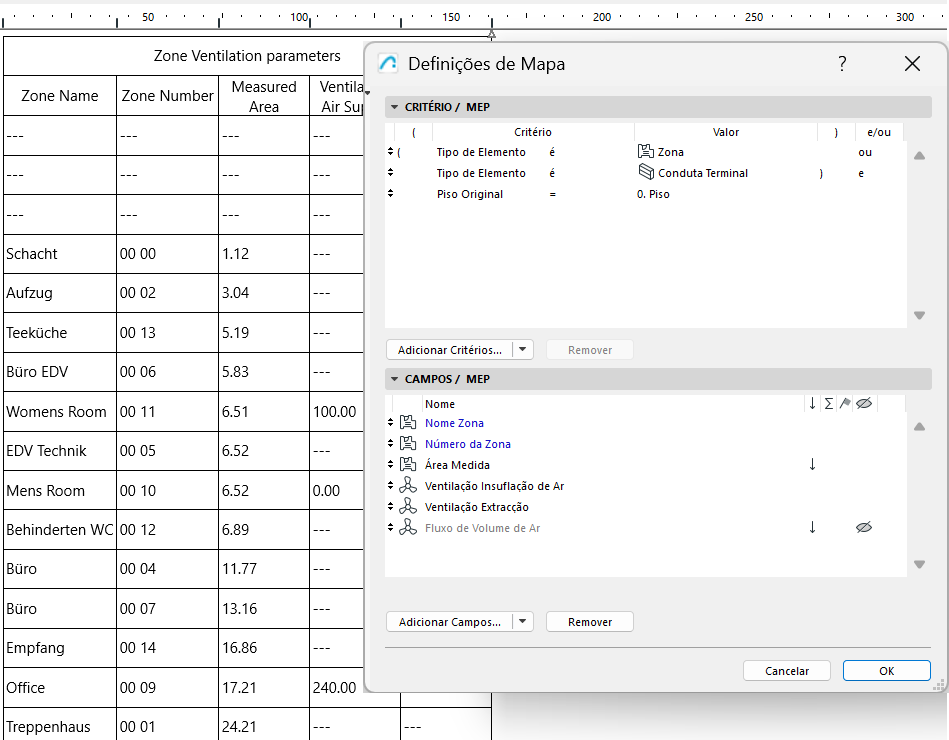949x740 pixels.
Task: Click the zone icon beside Nome Zona
Action: click(407, 422)
